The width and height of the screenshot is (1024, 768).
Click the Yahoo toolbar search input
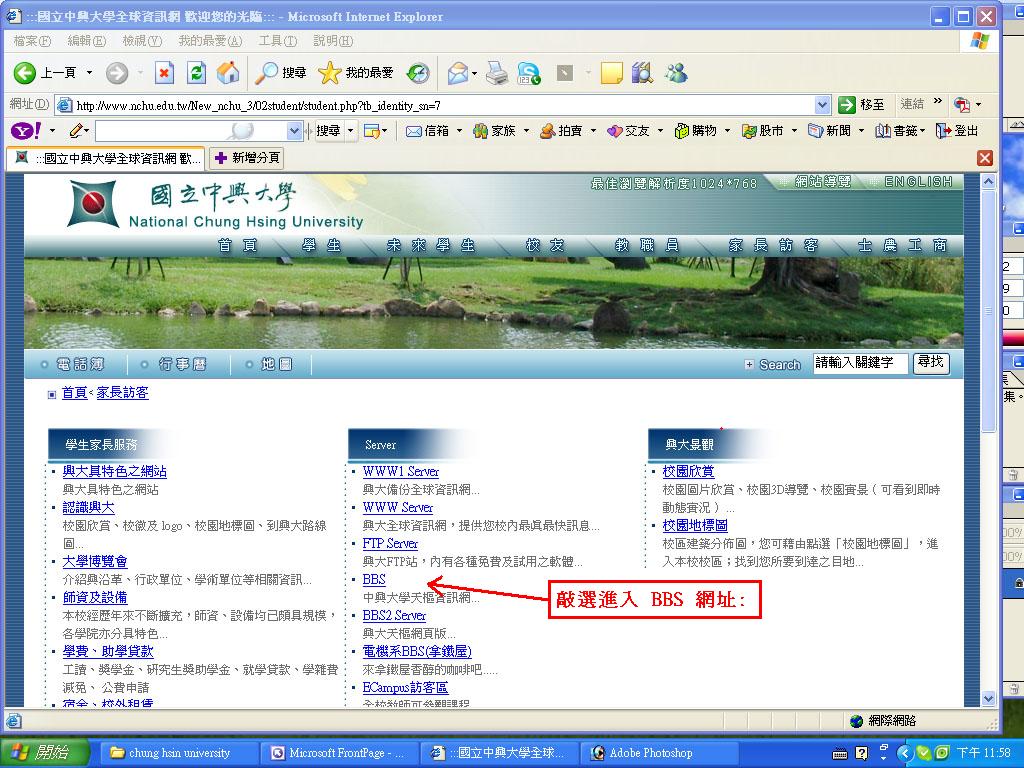[191, 131]
